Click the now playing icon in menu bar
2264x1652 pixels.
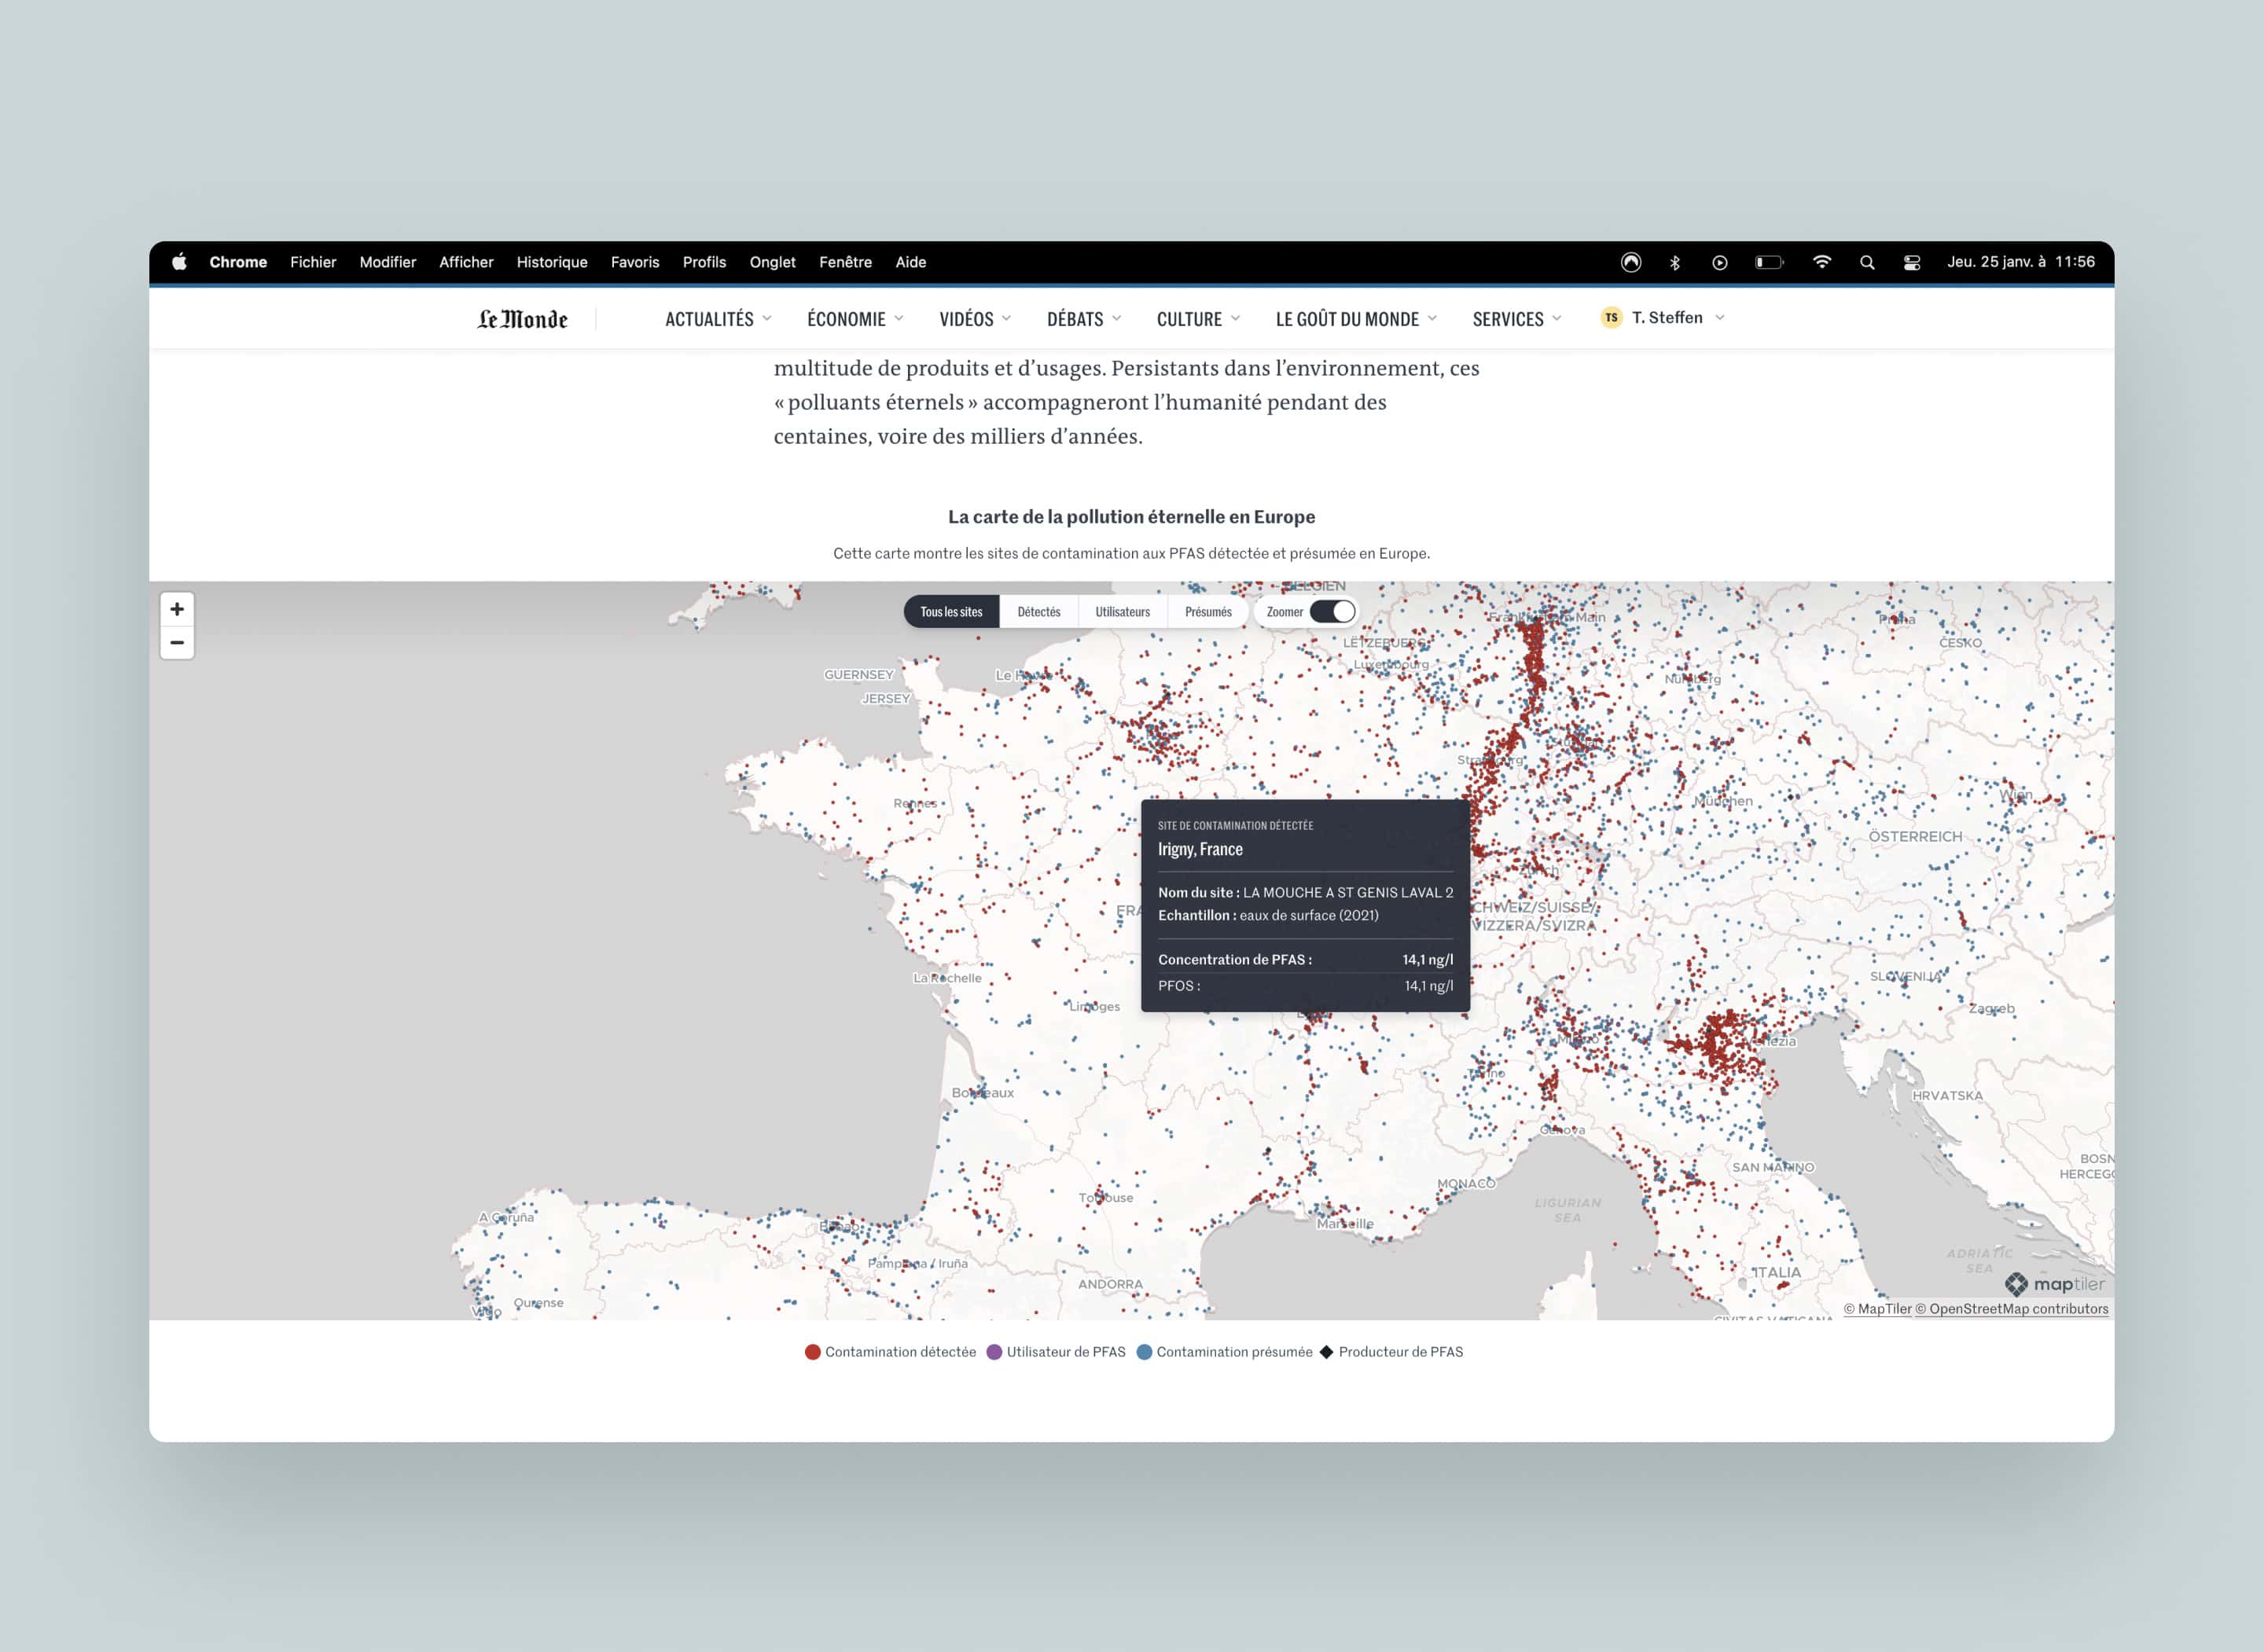[x=1720, y=262]
